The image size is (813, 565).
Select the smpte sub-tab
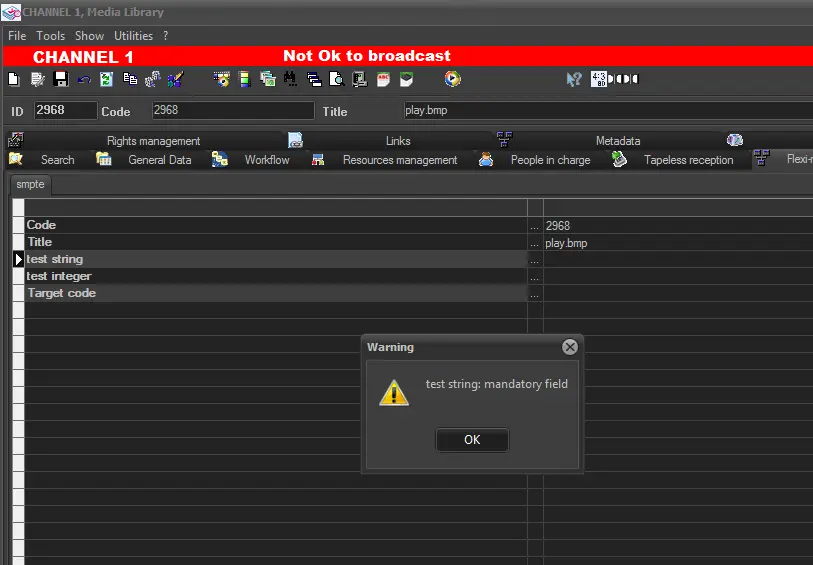pyautogui.click(x=30, y=185)
